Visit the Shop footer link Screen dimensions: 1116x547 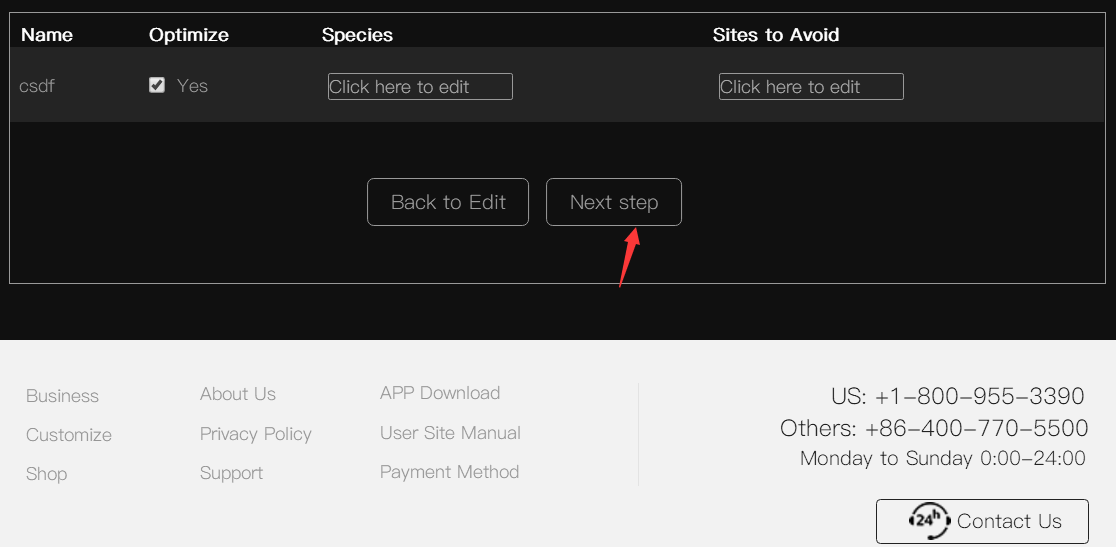click(46, 474)
